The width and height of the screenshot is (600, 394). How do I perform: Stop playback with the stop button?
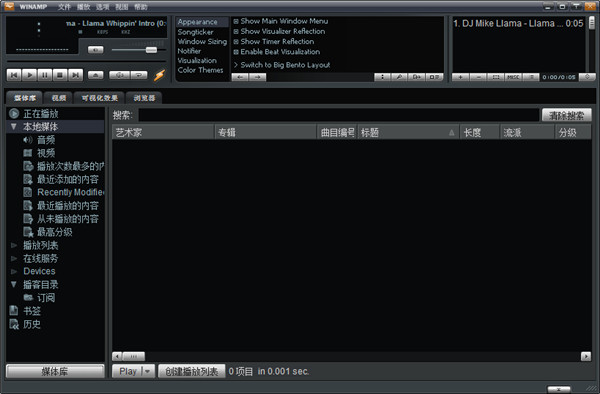[60, 75]
